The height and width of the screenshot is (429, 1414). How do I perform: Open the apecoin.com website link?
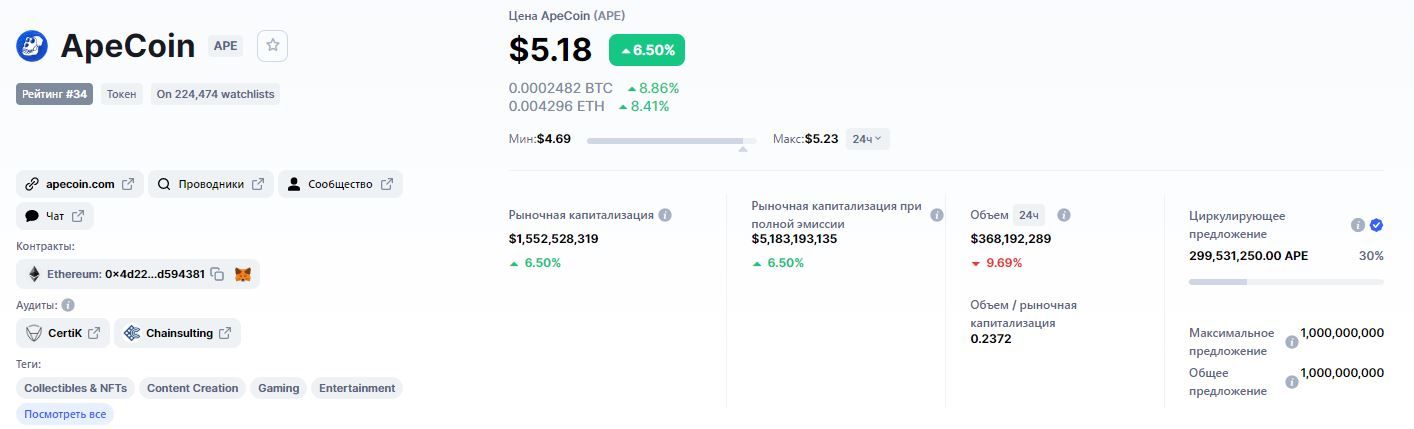[80, 184]
